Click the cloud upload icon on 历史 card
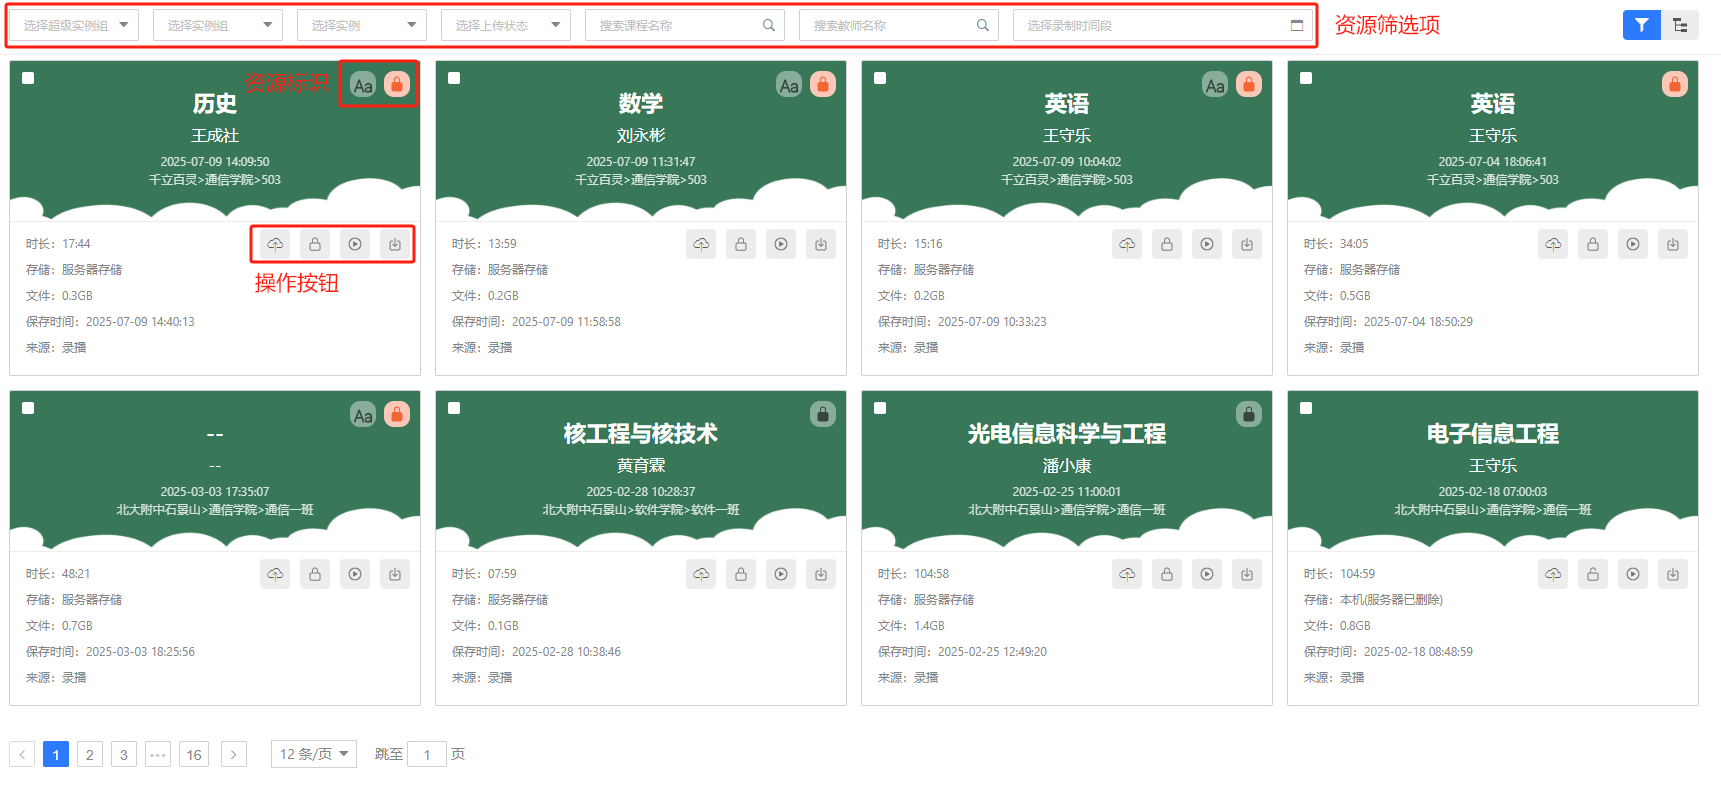This screenshot has height=786, width=1721. tap(275, 244)
